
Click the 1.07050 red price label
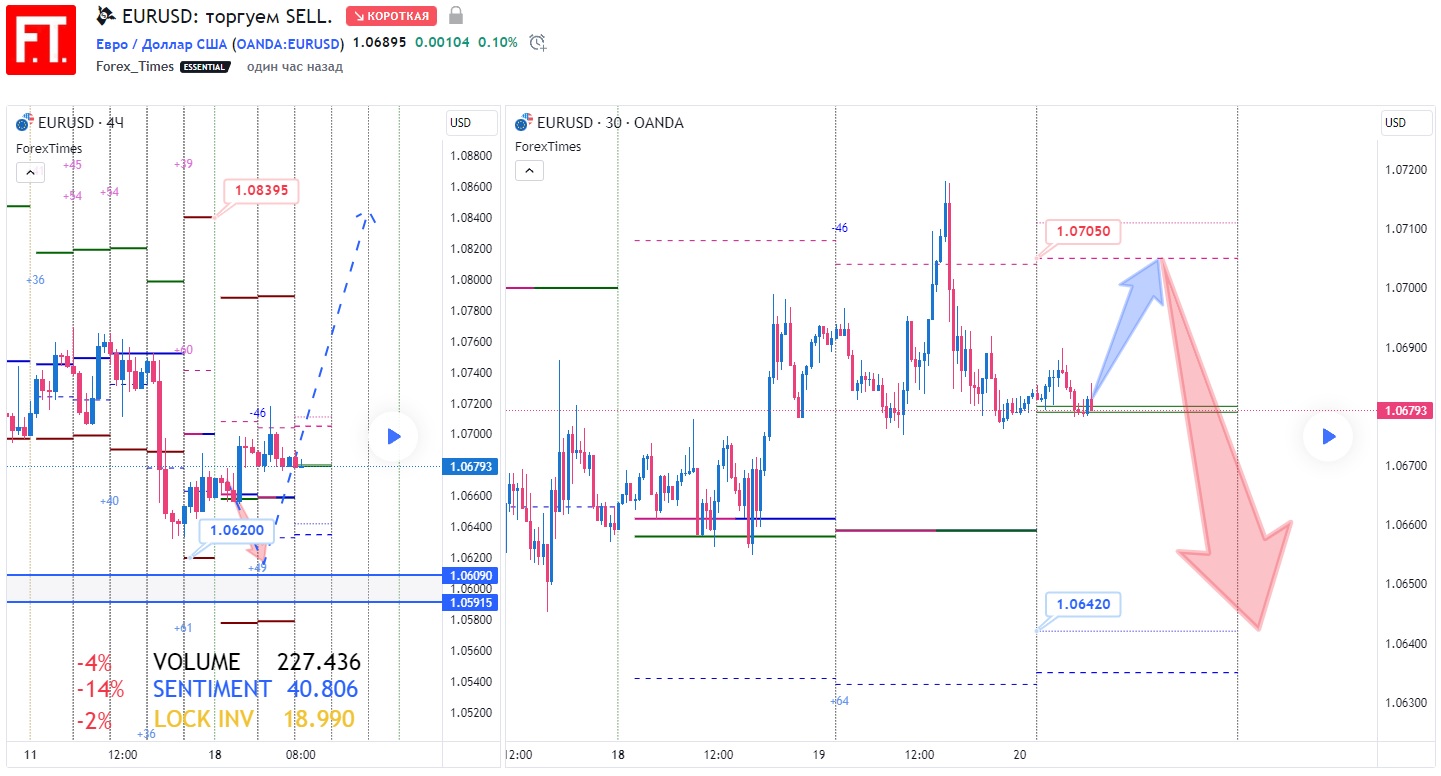tap(1083, 232)
